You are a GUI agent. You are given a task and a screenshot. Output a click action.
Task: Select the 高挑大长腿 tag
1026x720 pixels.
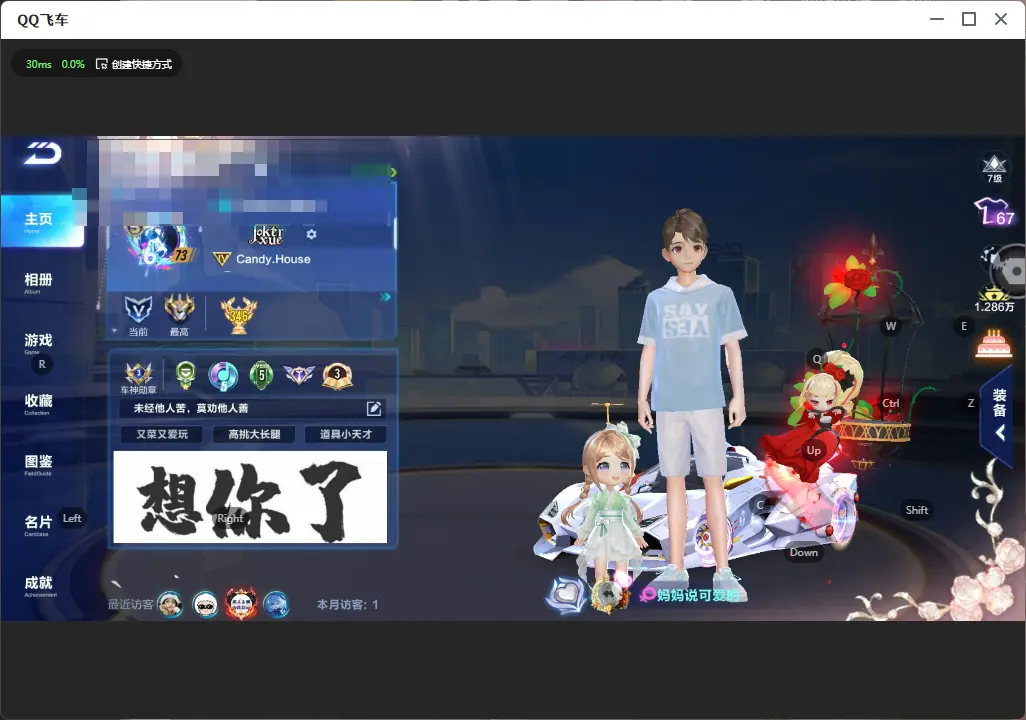pos(254,435)
